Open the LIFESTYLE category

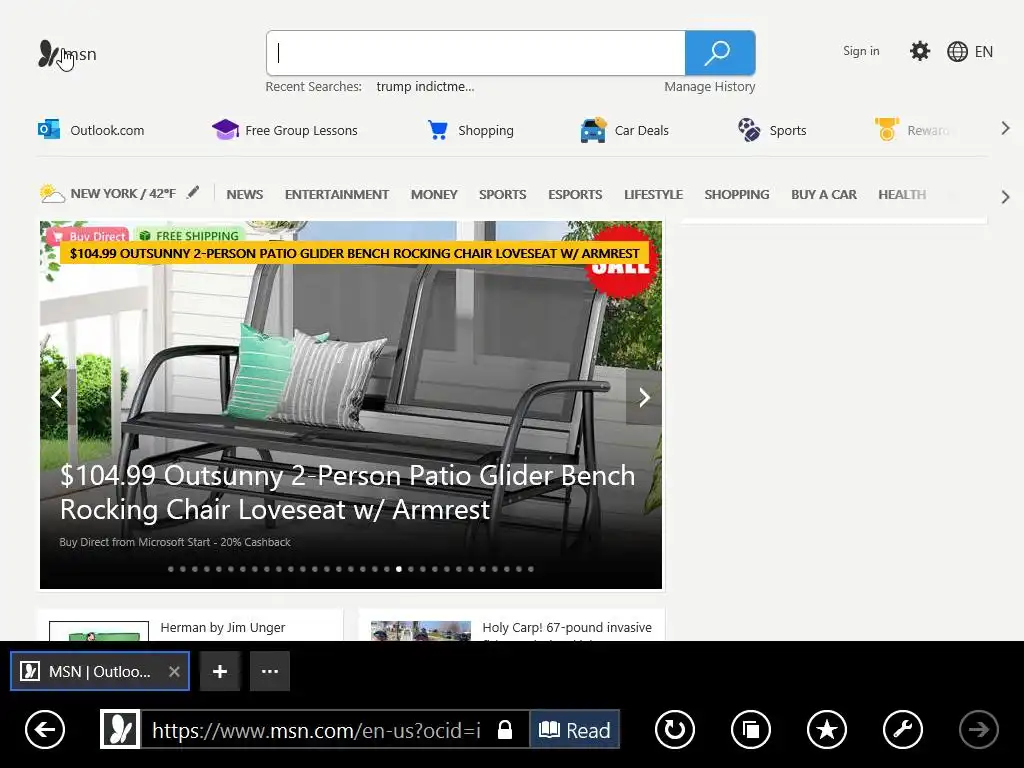pyautogui.click(x=654, y=195)
